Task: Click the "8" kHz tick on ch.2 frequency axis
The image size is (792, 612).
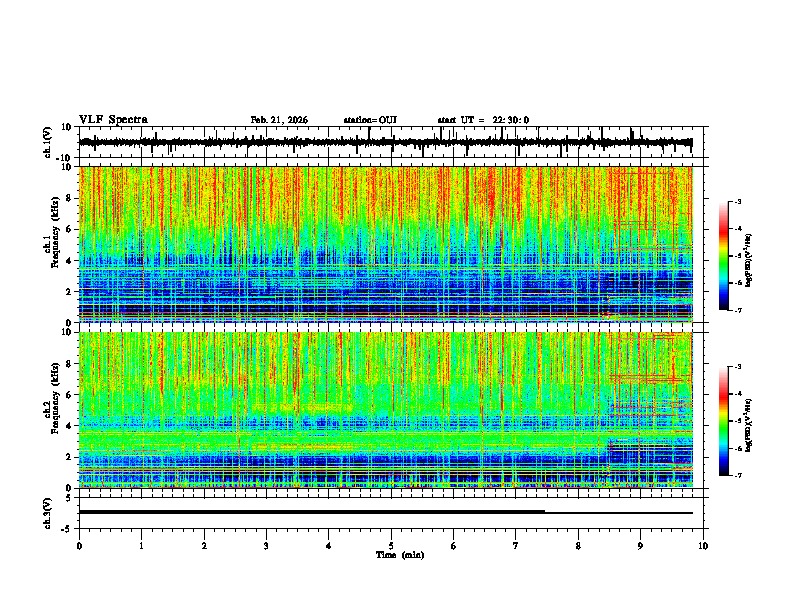Action: click(69, 364)
